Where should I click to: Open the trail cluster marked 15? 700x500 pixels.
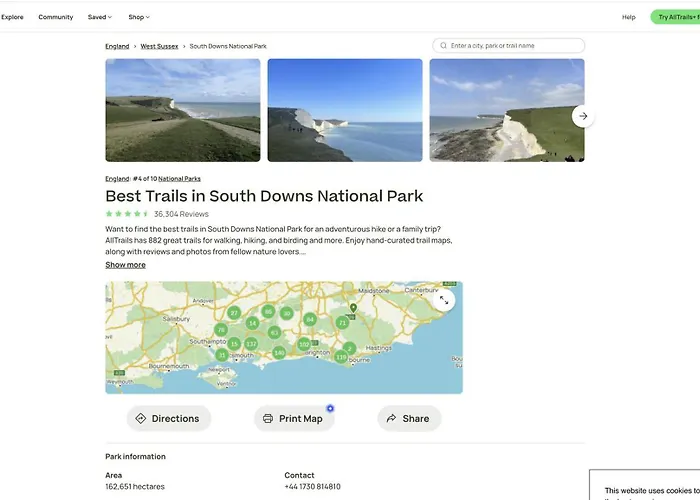tap(234, 344)
